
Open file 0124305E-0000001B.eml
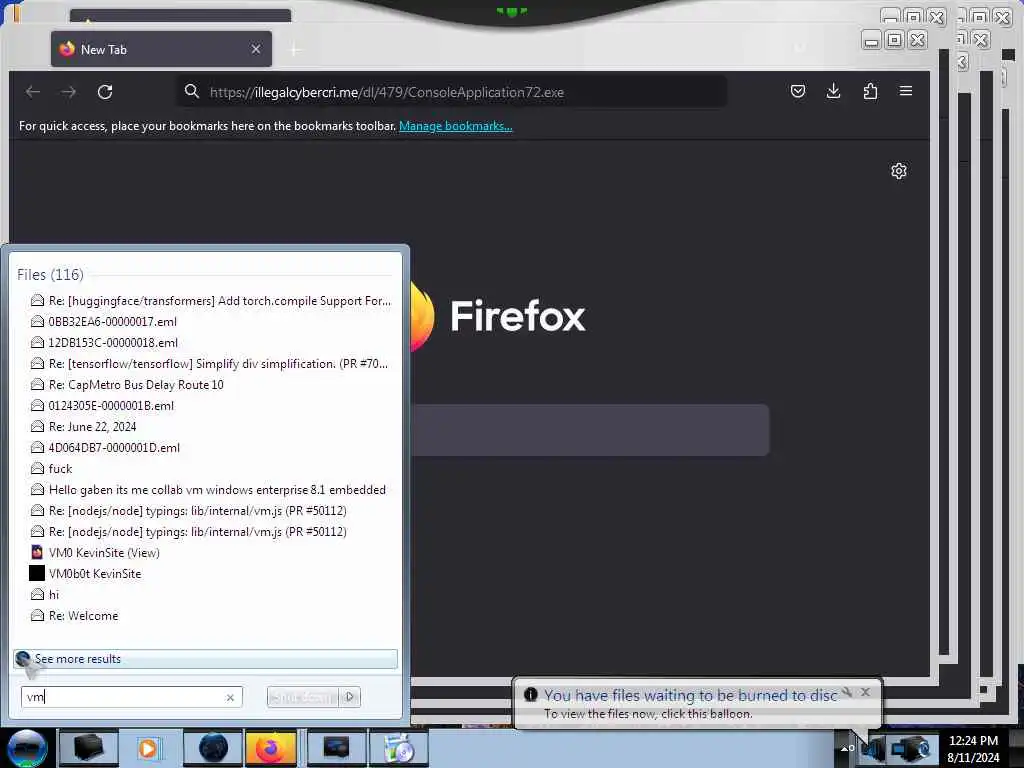(x=103, y=406)
